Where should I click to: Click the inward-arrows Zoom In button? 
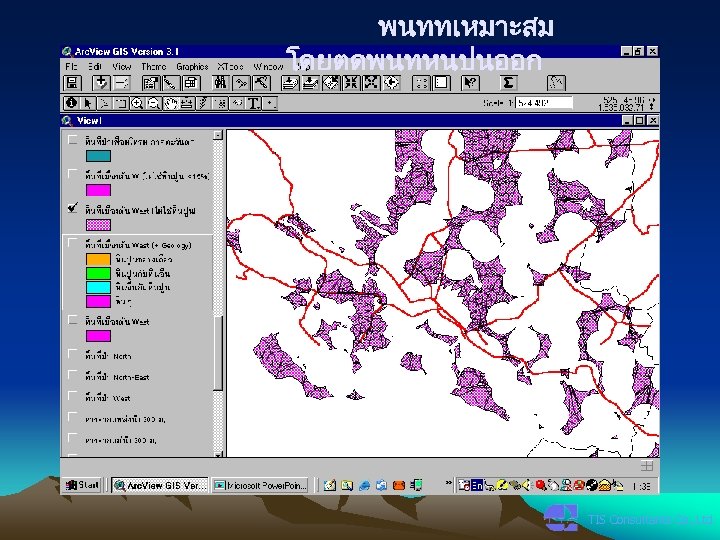(351, 83)
